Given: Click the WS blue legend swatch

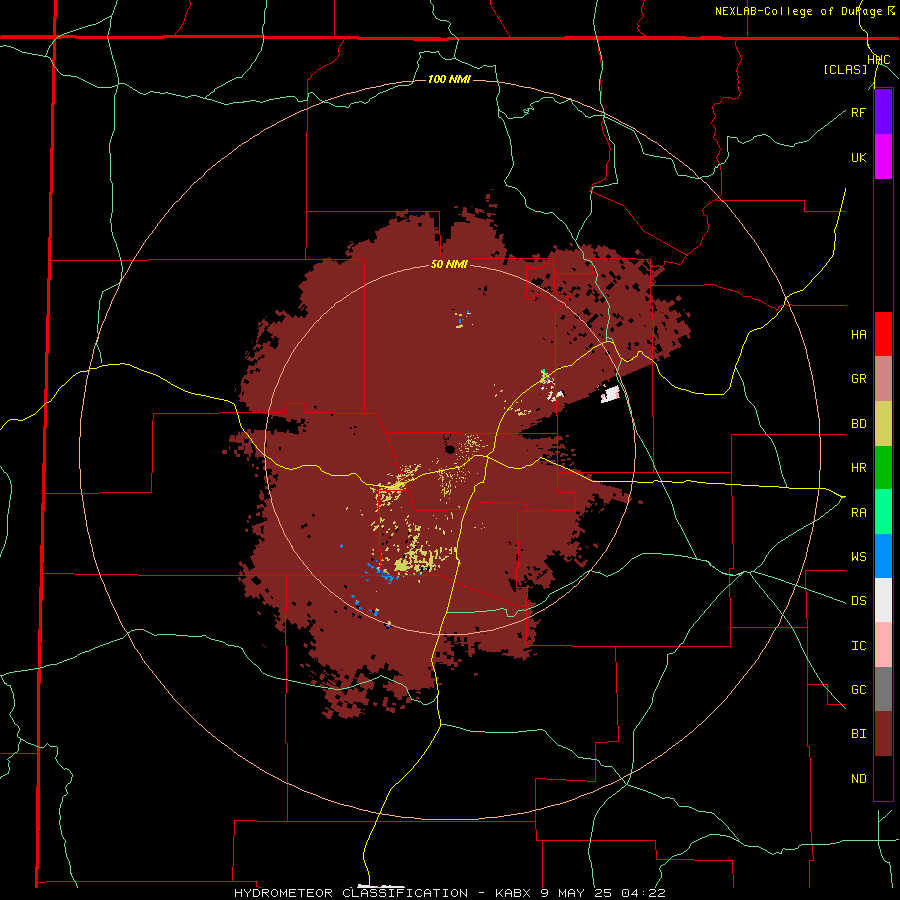Looking at the screenshot, I should (883, 556).
